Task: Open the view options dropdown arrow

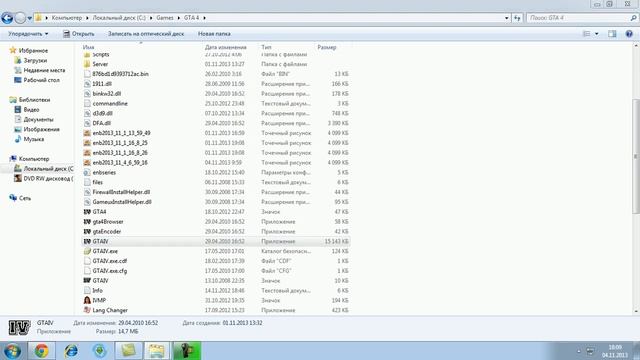Action: pyautogui.click(x=596, y=34)
